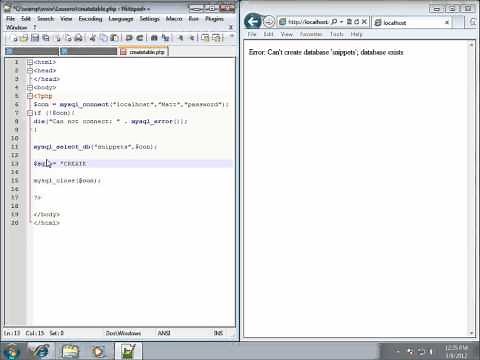The width and height of the screenshot is (480, 360).
Task: Collapse the <html> fold on line 1
Action: click(30, 62)
